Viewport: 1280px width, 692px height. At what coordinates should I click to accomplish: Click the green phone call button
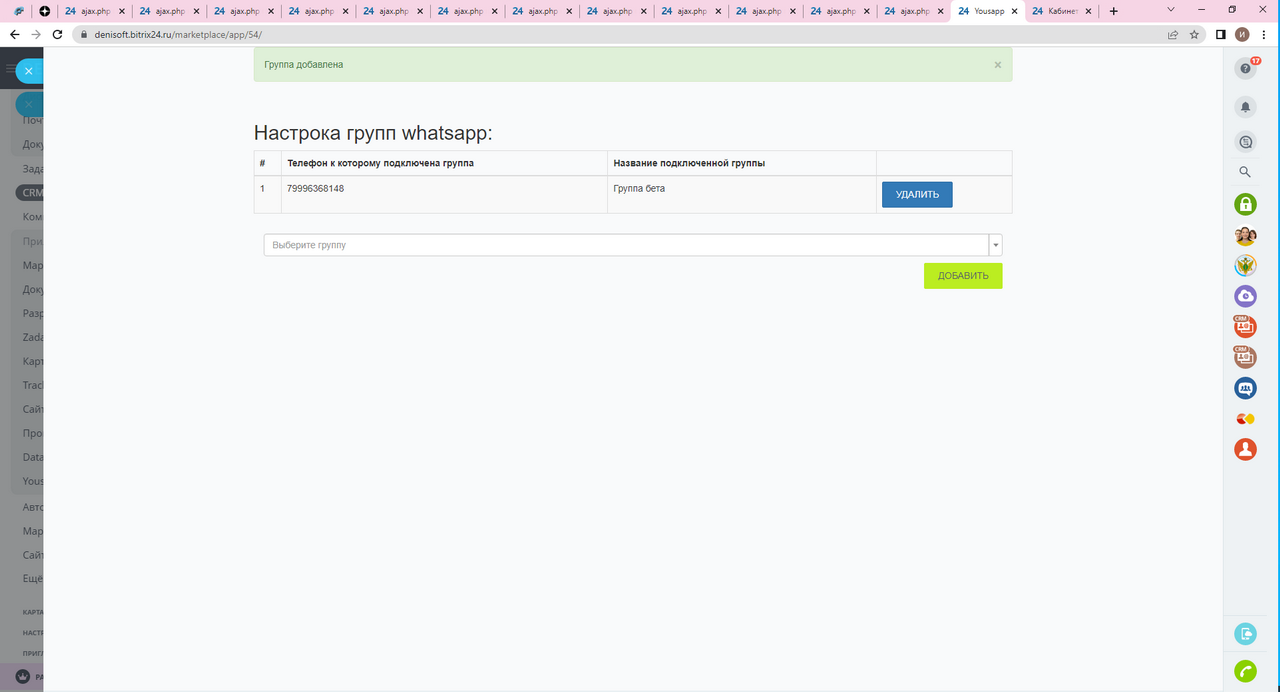coord(1245,671)
